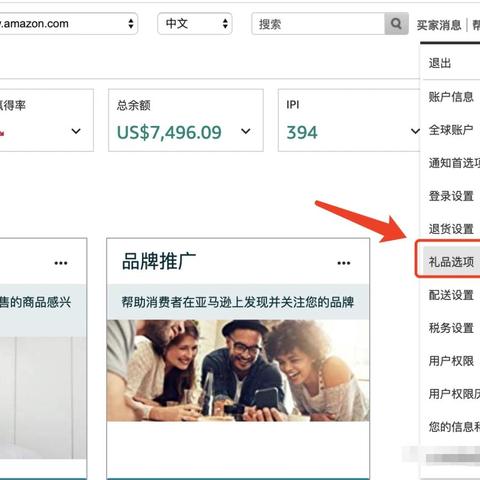Select 退货设置 menu item
This screenshot has width=480, height=480.
pos(450,229)
